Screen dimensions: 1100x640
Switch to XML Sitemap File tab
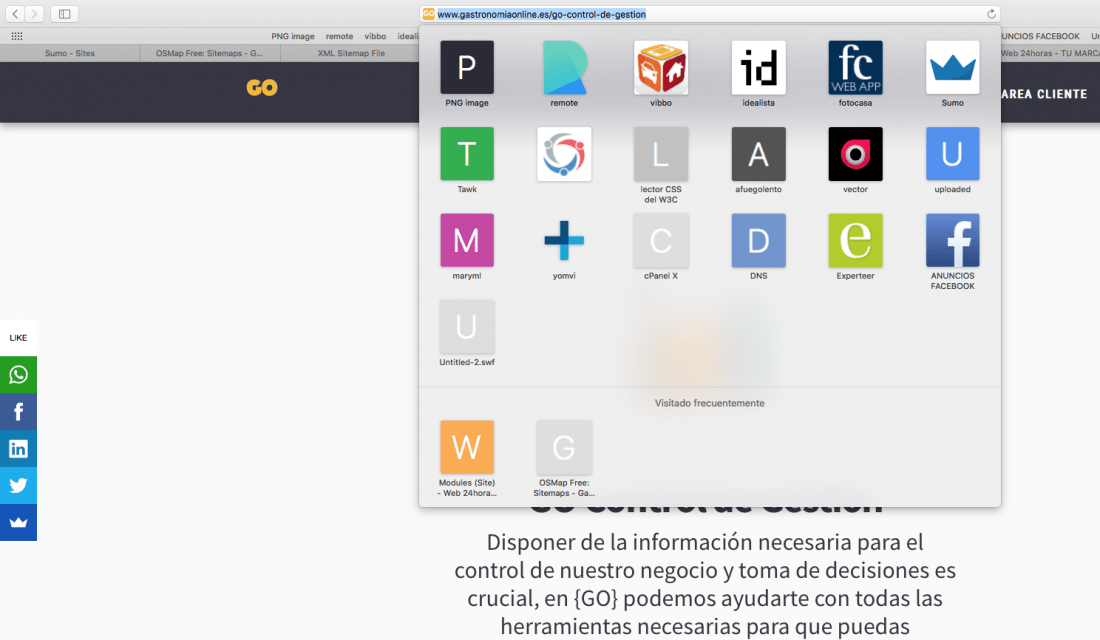click(351, 53)
